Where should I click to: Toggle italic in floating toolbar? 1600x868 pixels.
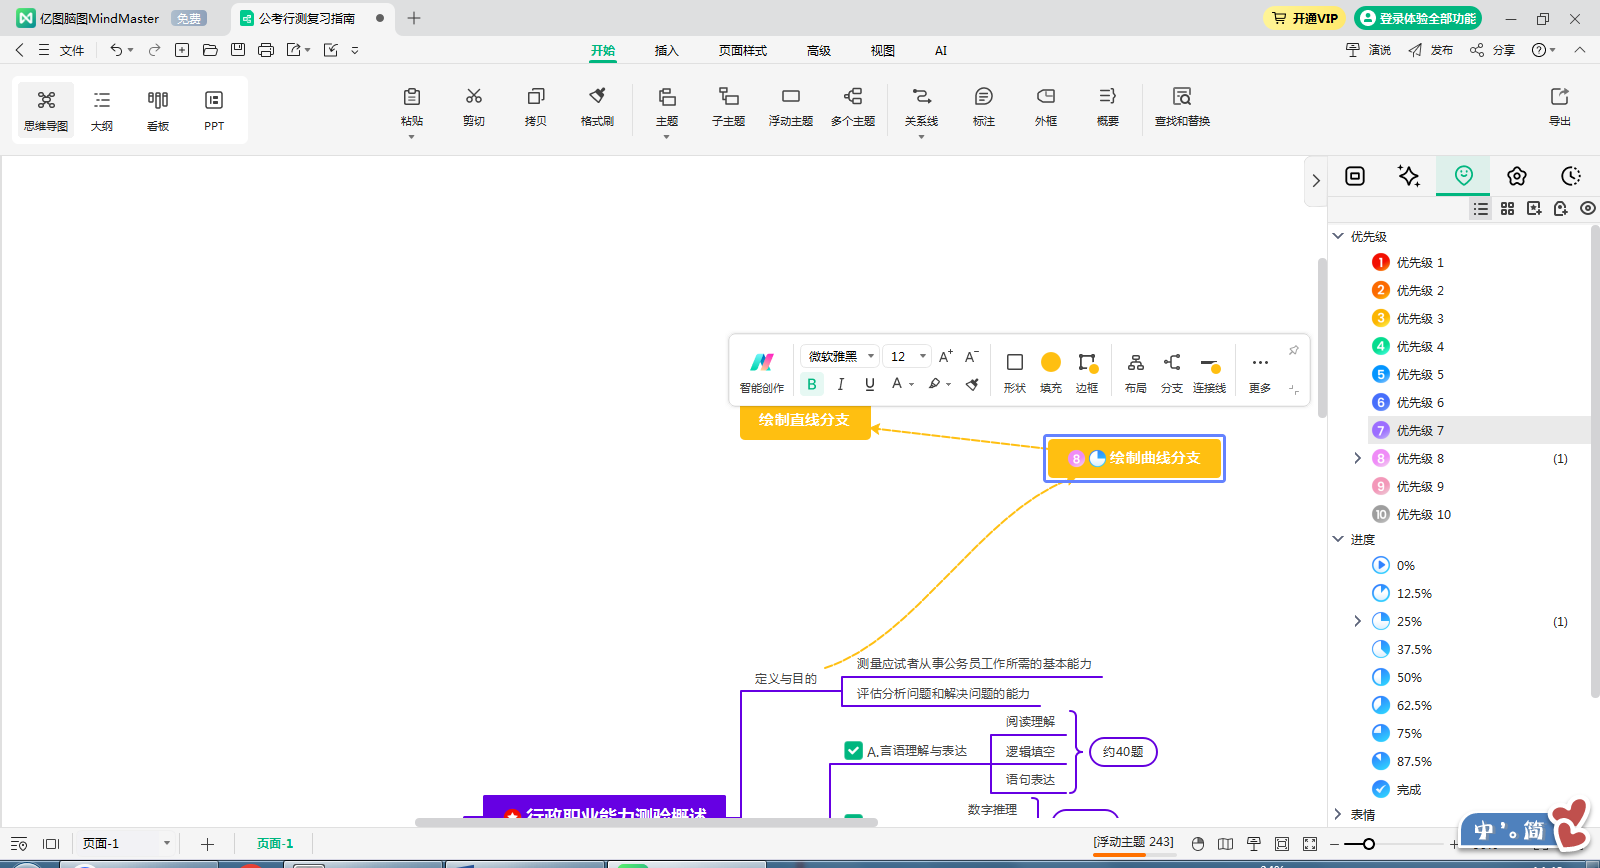coord(841,384)
